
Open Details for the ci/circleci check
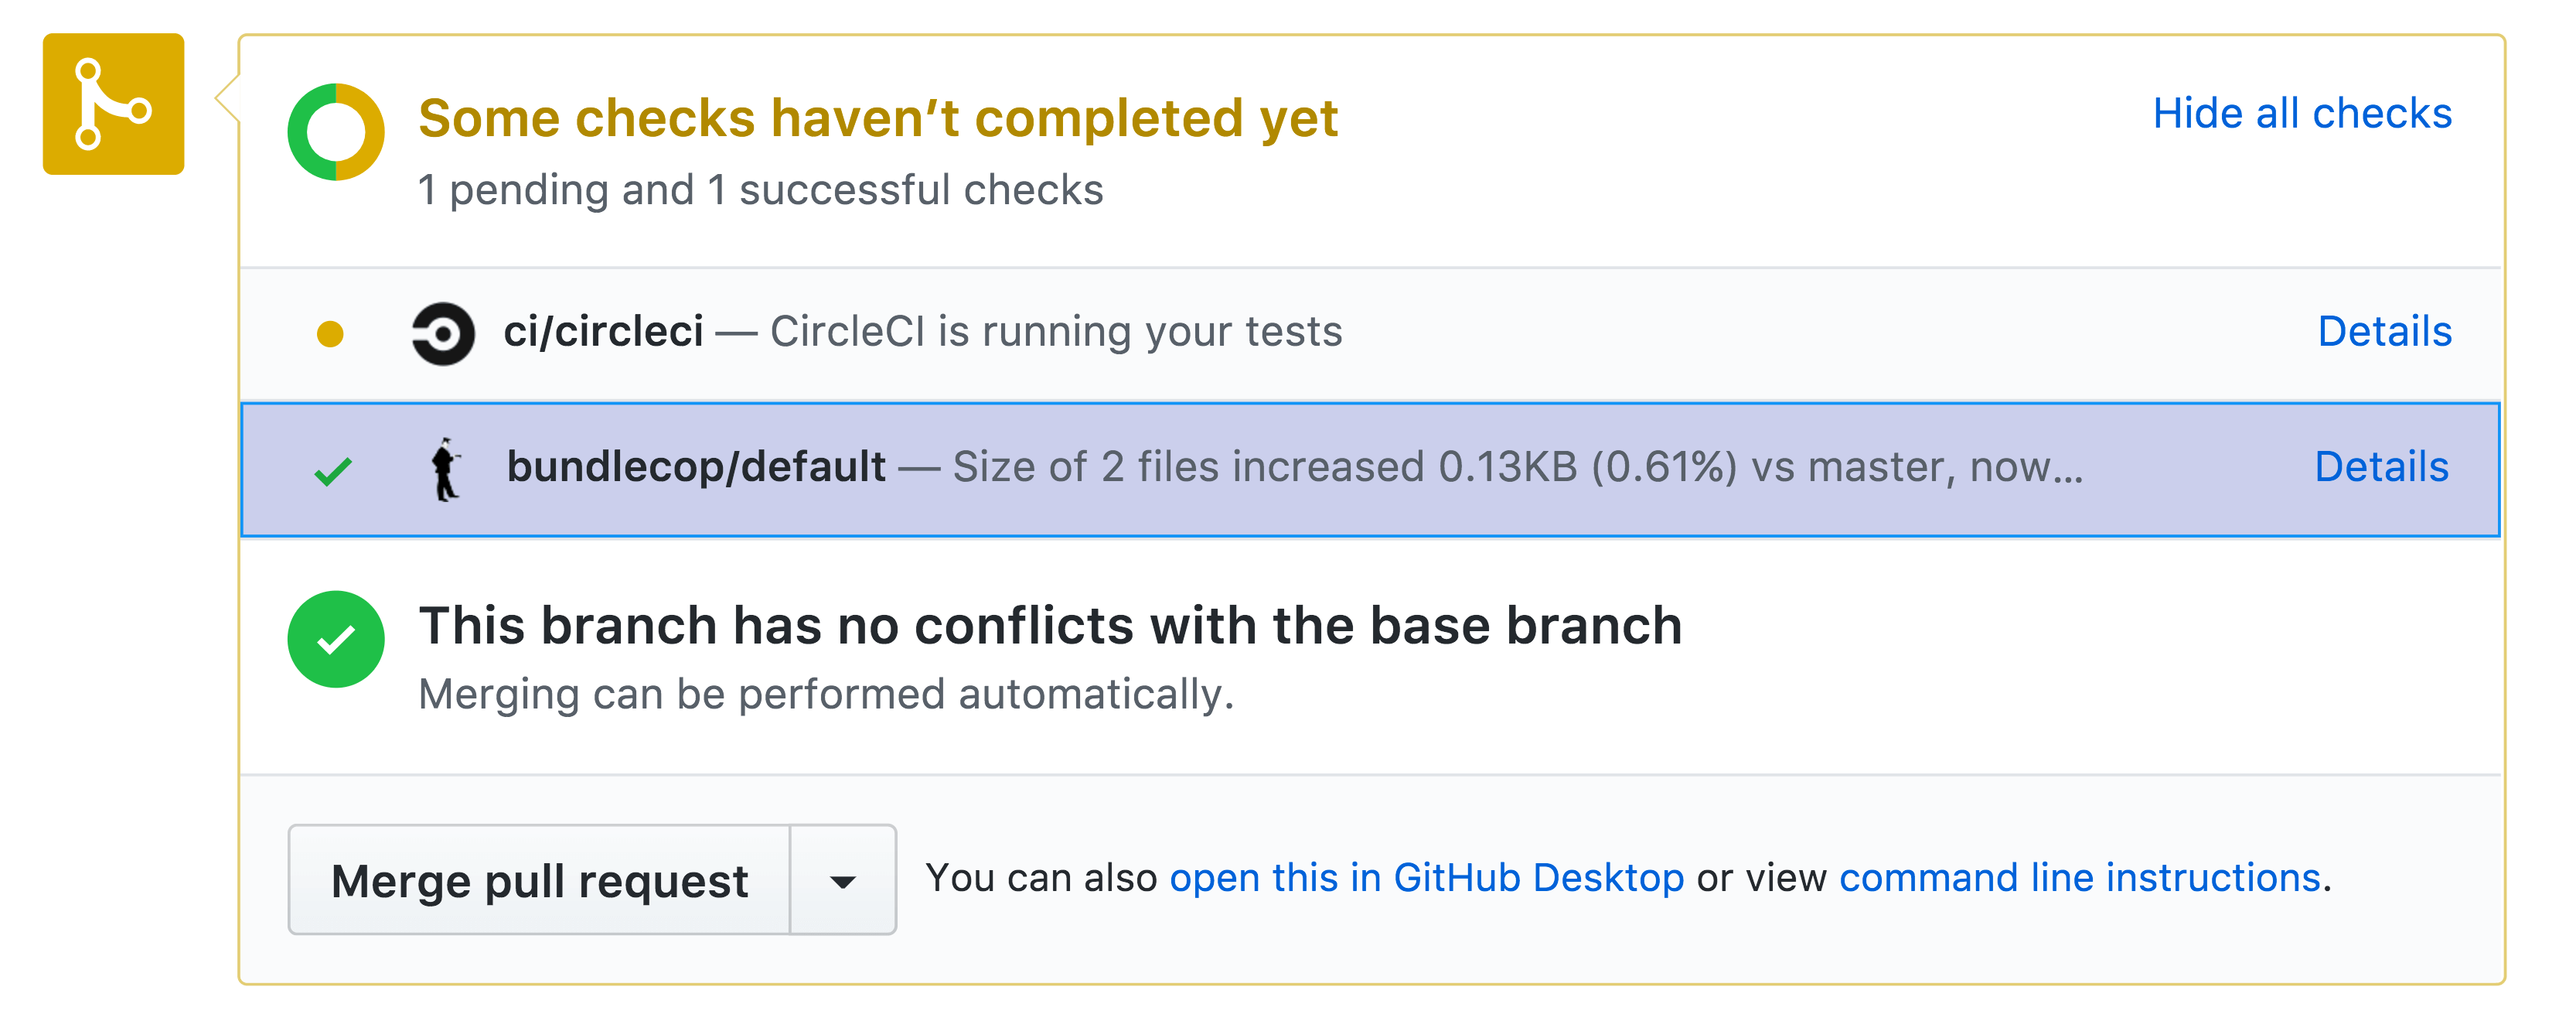pos(2384,331)
